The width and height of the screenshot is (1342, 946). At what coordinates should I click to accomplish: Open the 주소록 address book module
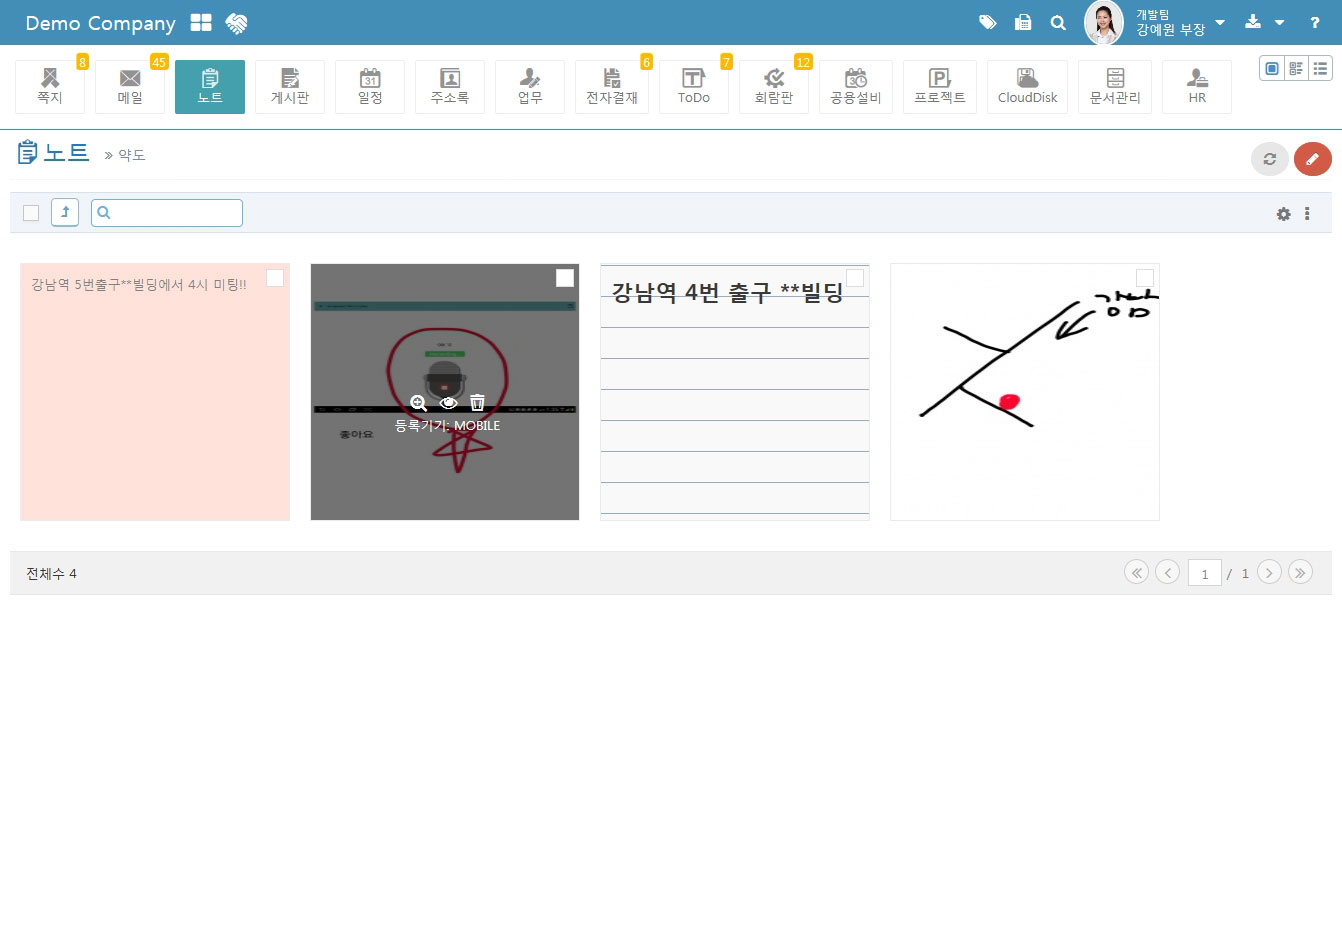click(450, 87)
